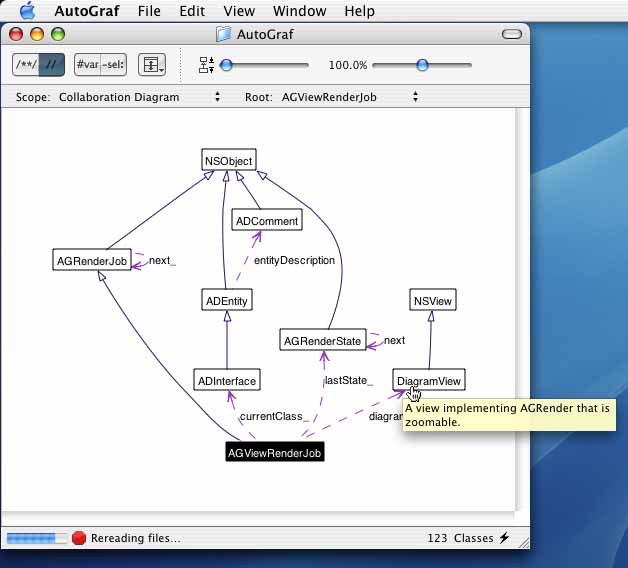
Task: Toggle the /**/ block comment button
Action: [25, 65]
